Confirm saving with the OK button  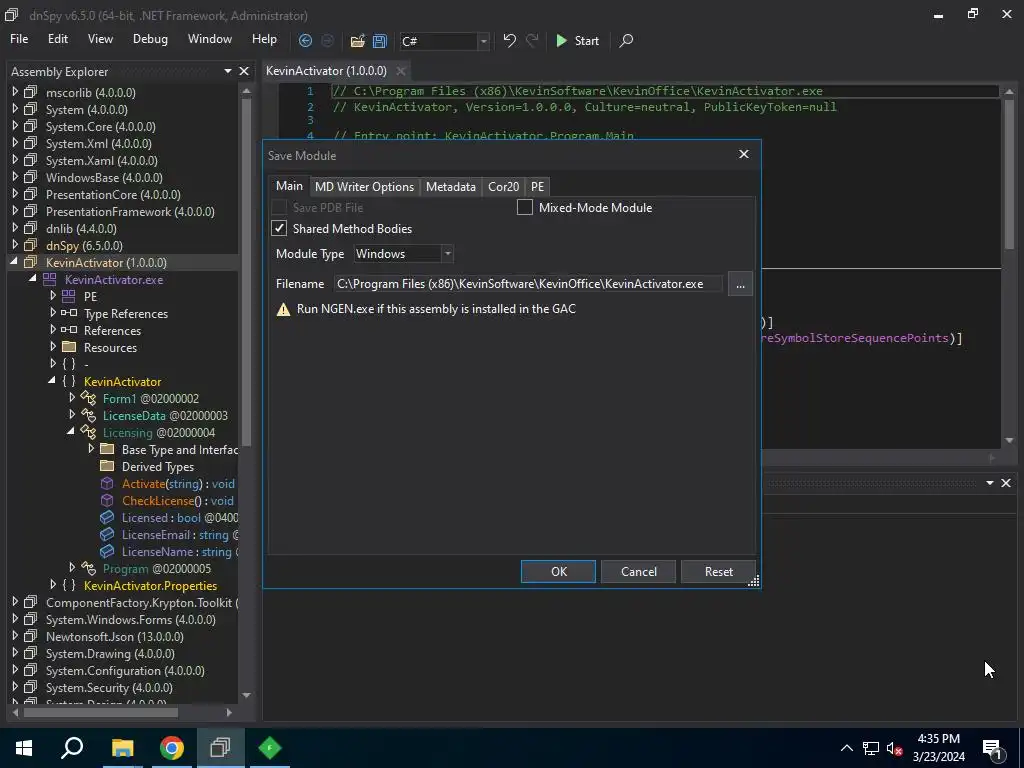click(558, 571)
